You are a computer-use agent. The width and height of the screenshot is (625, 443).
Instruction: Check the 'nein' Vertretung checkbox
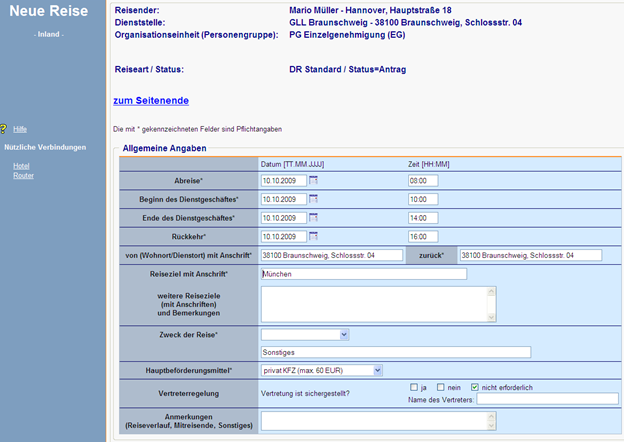[440, 387]
